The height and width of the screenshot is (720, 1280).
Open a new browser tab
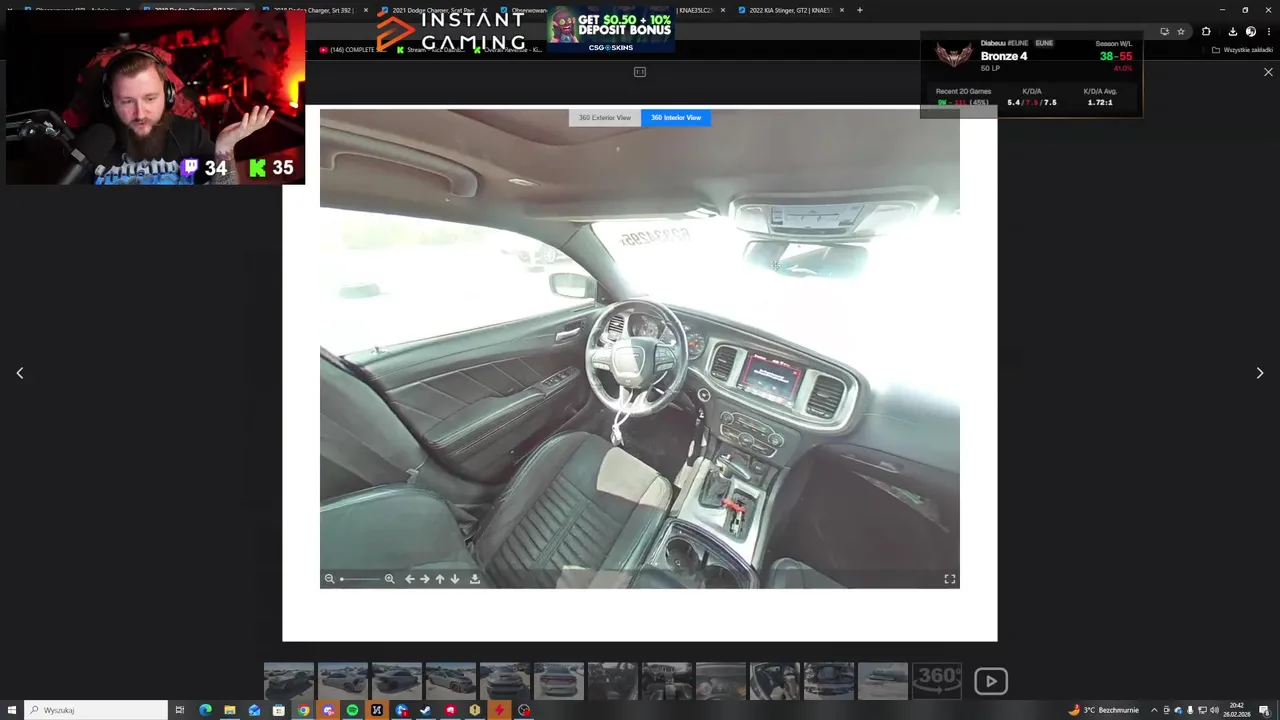point(860,10)
